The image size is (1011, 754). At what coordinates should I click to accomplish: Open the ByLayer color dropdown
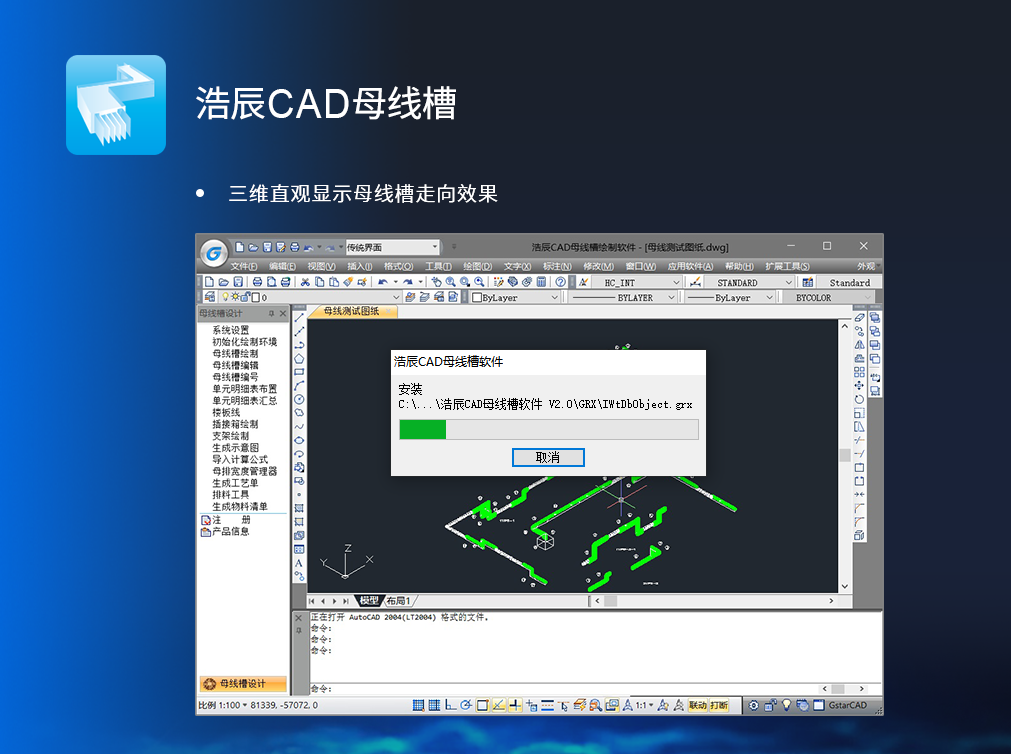tap(515, 297)
